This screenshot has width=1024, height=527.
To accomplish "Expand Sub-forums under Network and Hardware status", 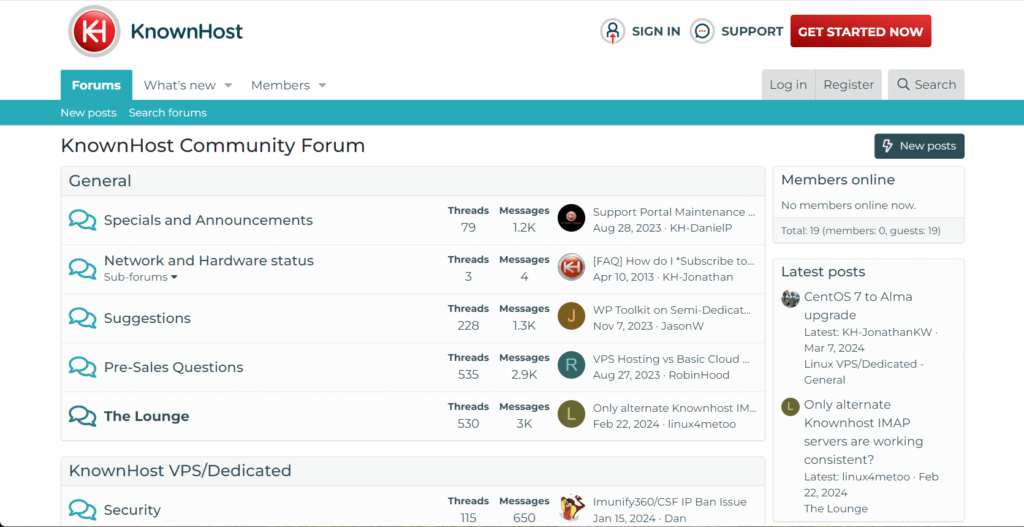I will pyautogui.click(x=140, y=277).
